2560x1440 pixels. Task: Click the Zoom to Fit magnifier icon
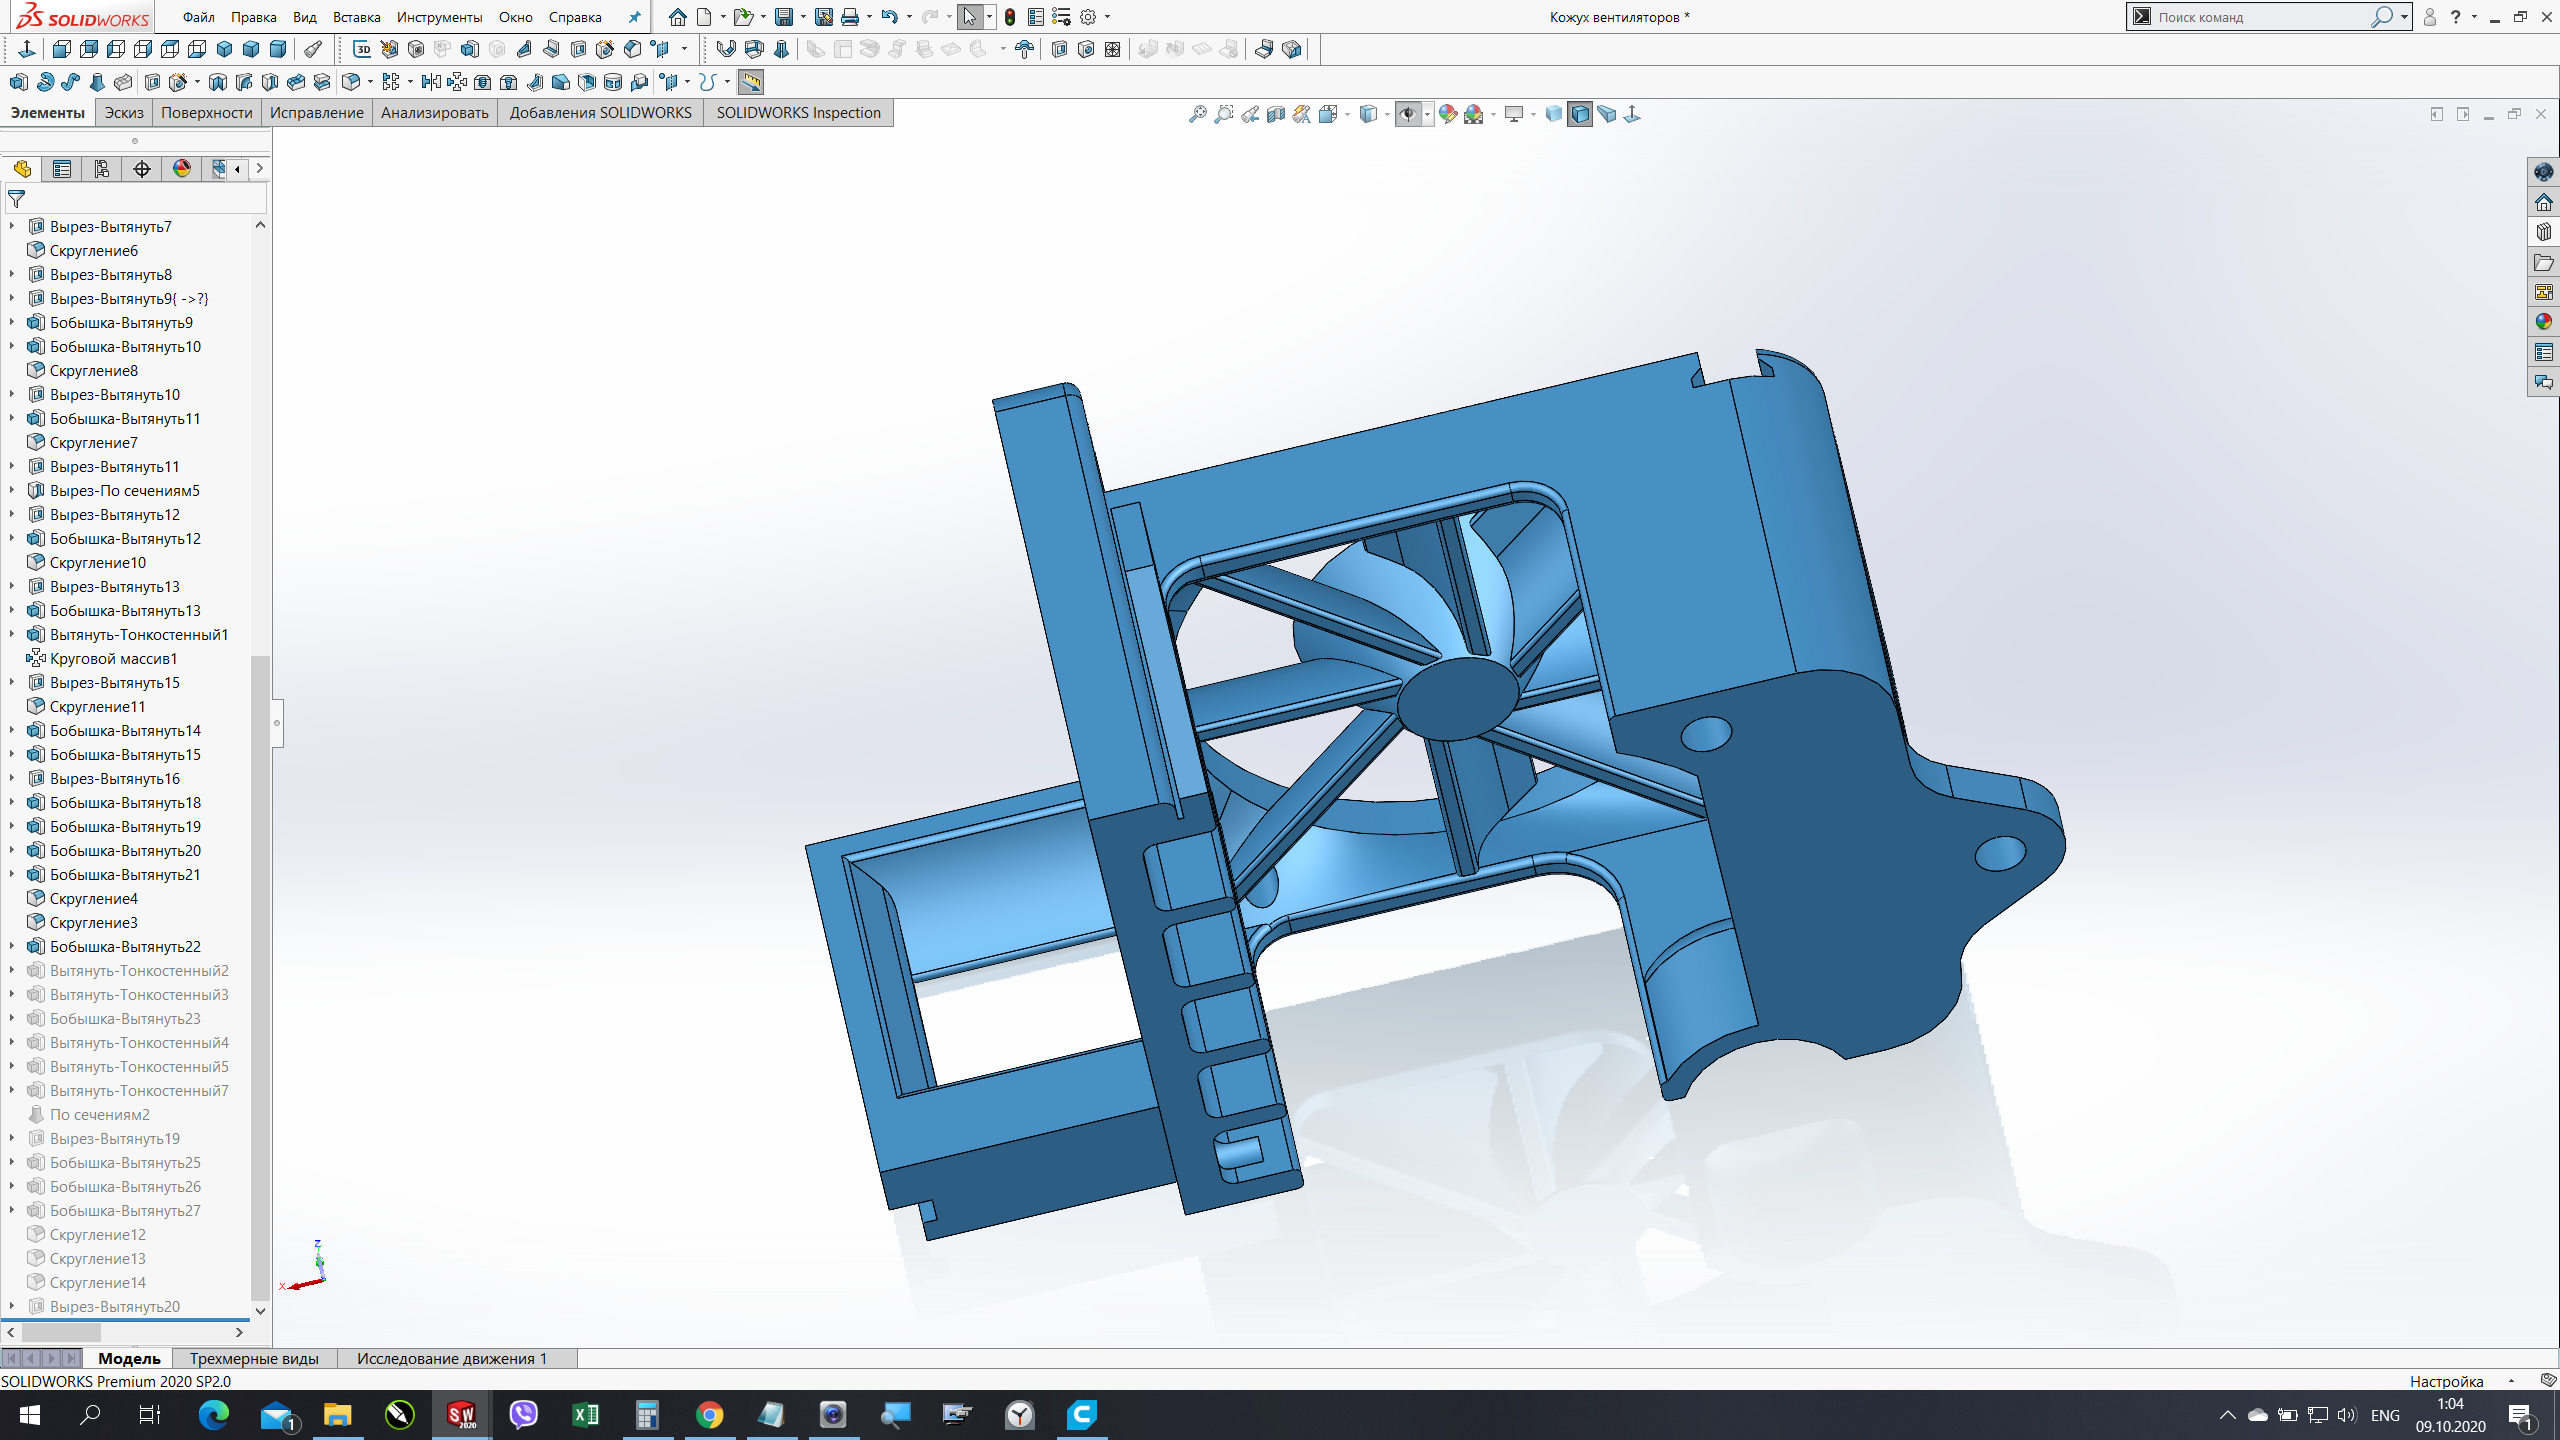[1197, 114]
